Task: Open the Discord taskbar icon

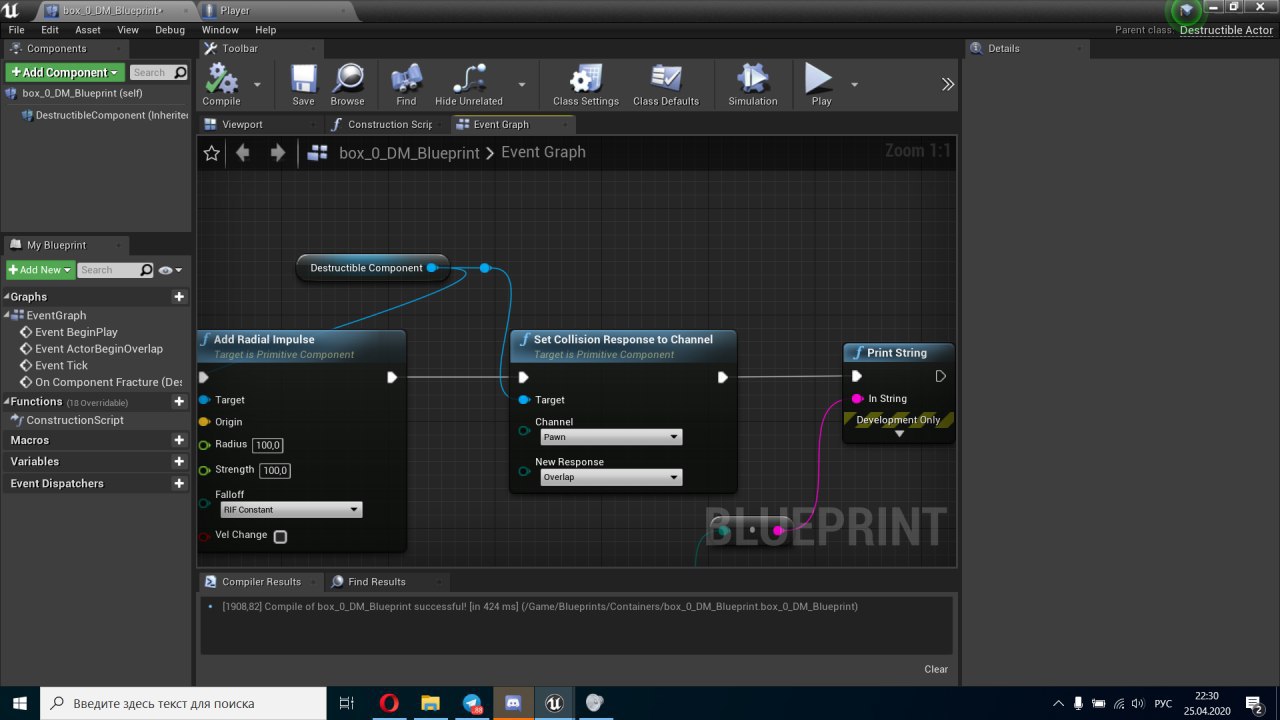Action: pos(512,703)
